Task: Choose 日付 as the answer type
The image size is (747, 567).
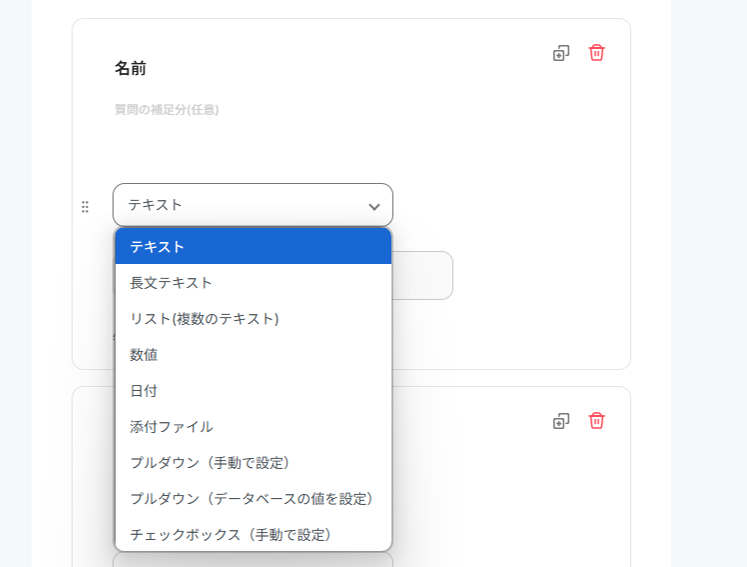Action: click(x=252, y=391)
